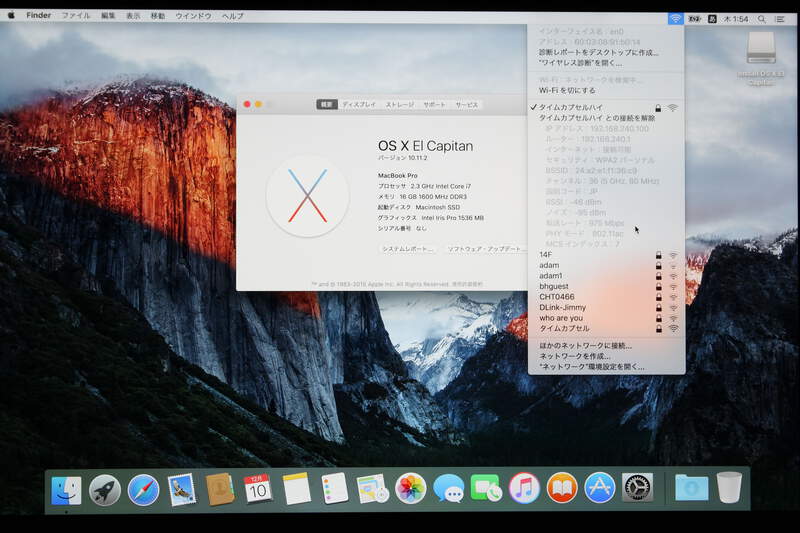This screenshot has height=533, width=800.
Task: Open the Apple menu
Action: coord(12,16)
